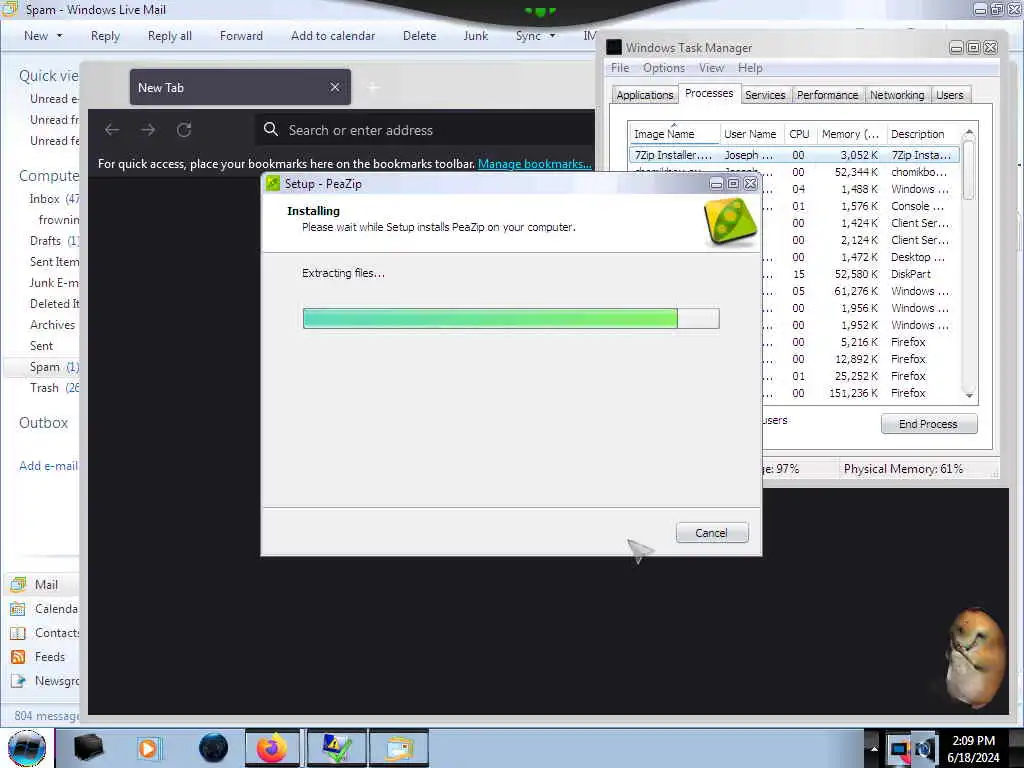Sort processes by CPU column

click(799, 134)
